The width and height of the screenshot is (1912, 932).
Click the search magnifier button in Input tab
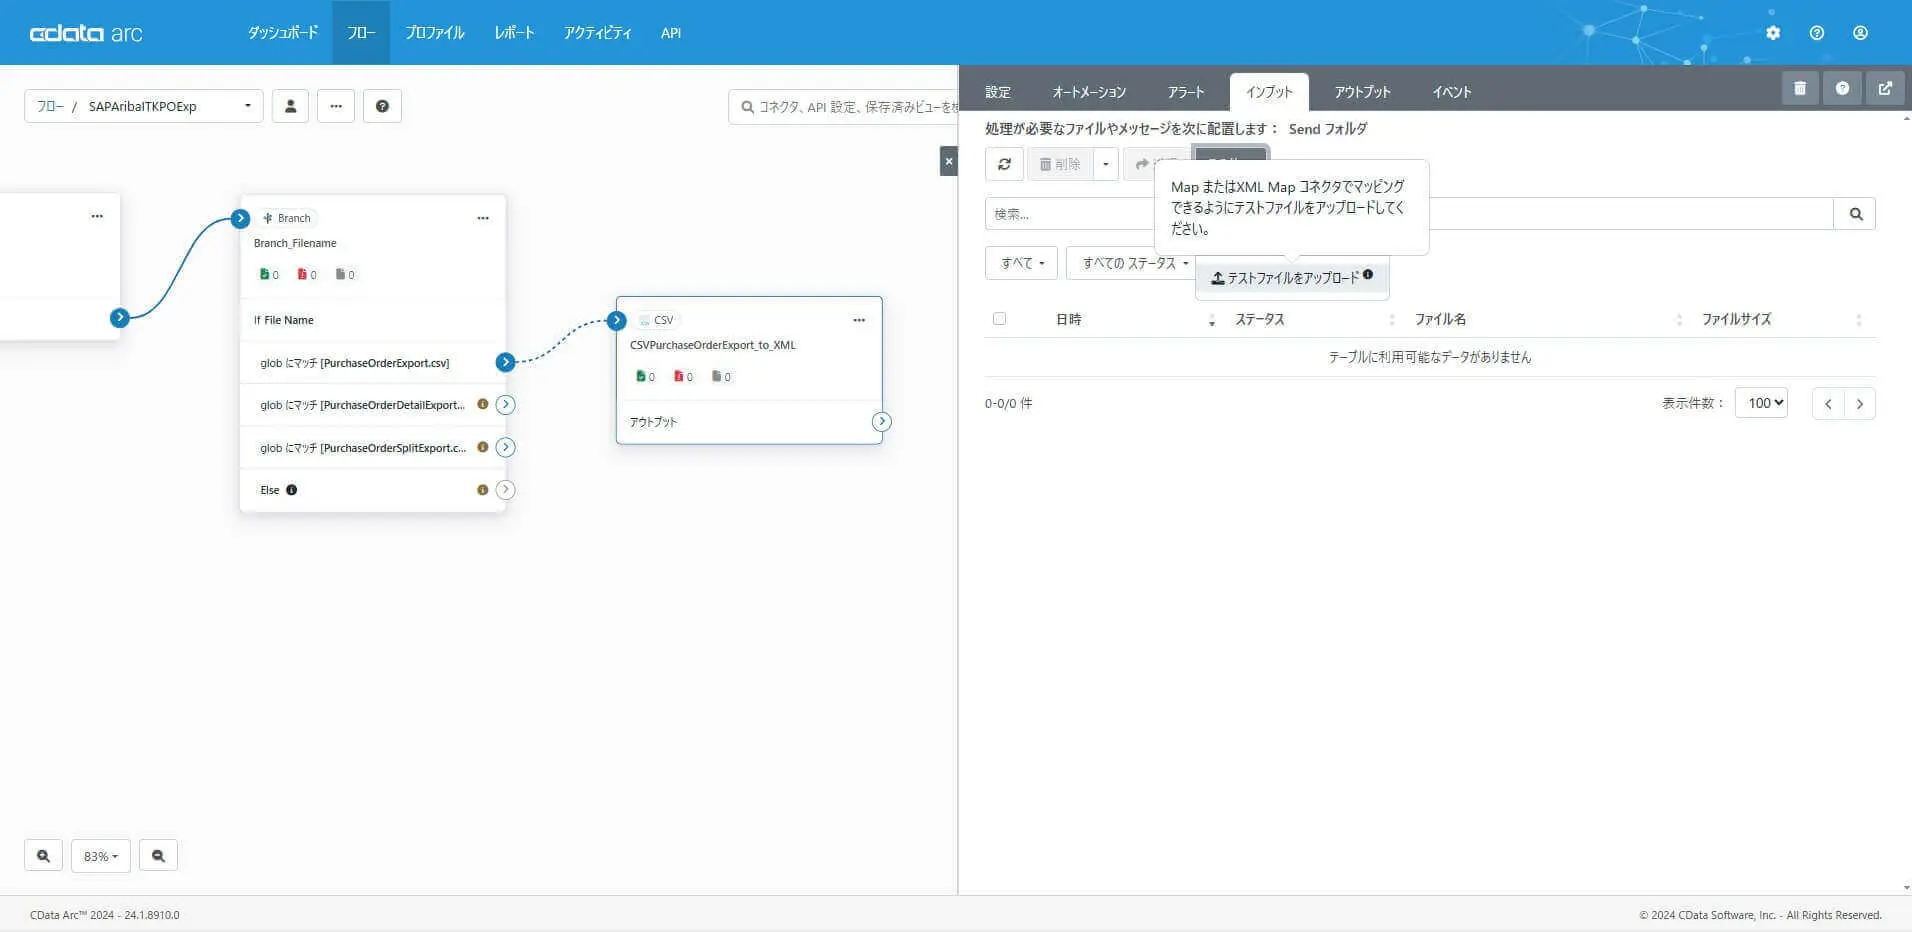tap(1855, 214)
